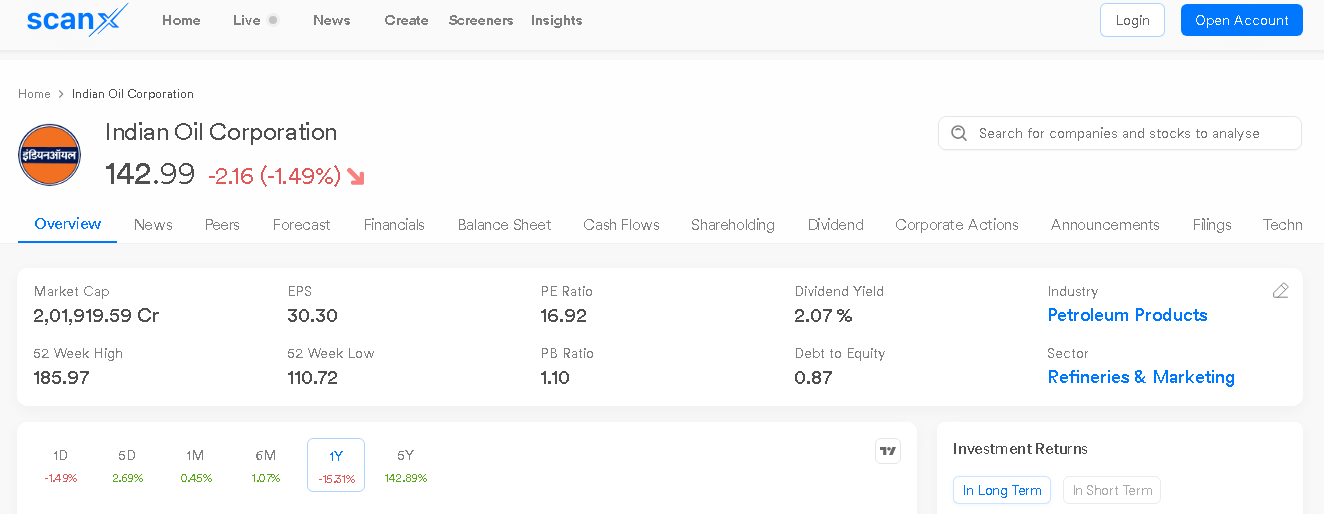This screenshot has height=514, width=1324.
Task: Click the 52 Week High value 185.97
Action: (61, 378)
